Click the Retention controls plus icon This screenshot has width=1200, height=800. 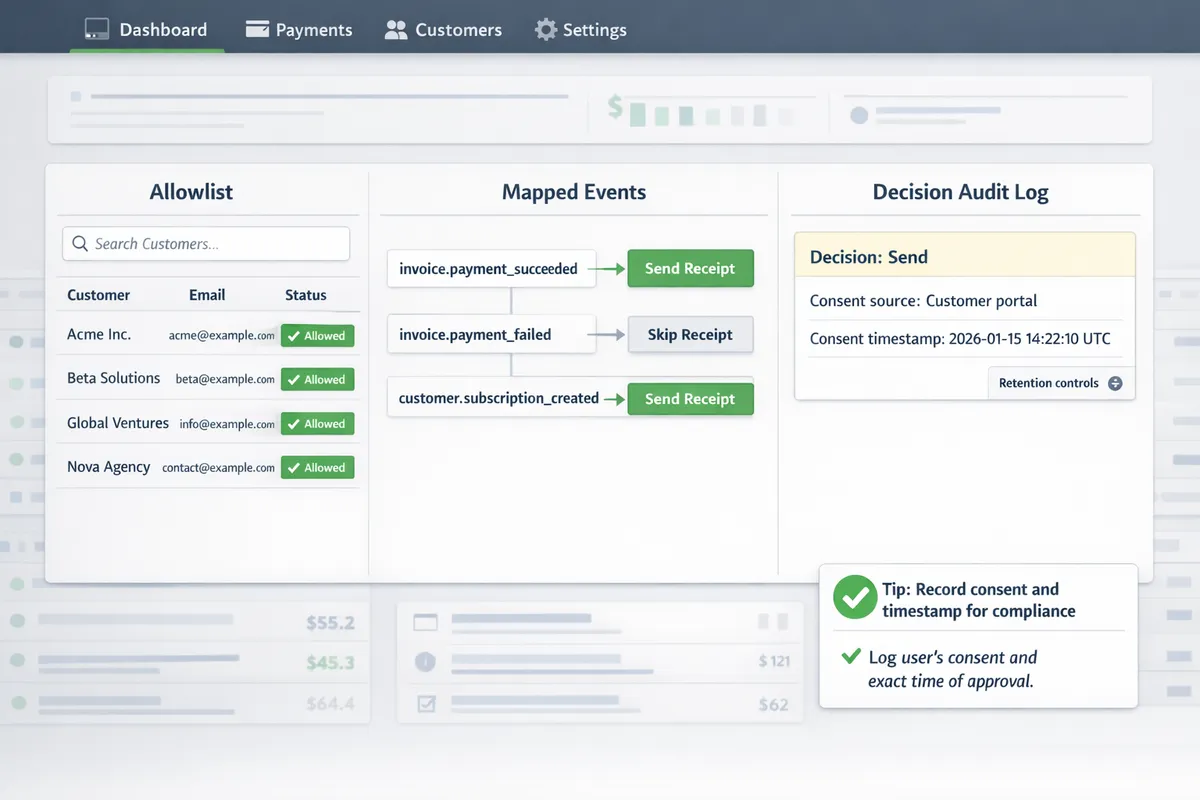pos(1115,383)
